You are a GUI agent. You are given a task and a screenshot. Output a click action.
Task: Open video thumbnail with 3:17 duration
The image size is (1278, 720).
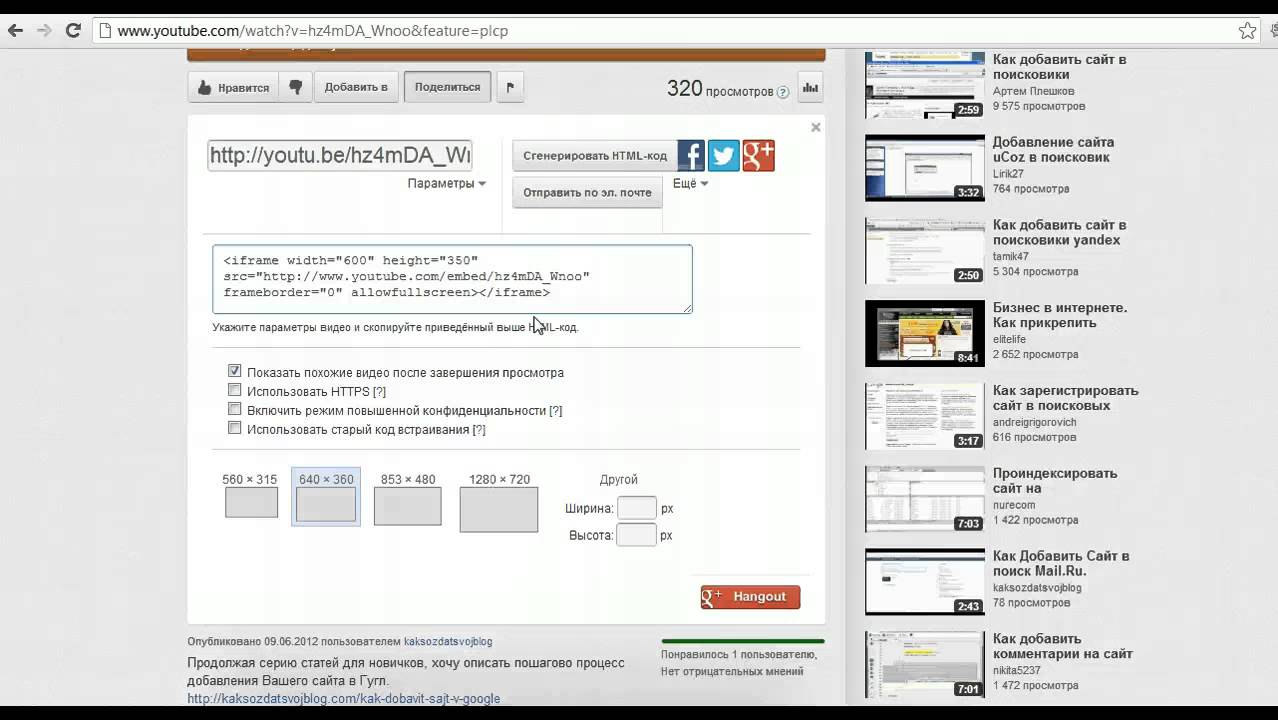(925, 416)
